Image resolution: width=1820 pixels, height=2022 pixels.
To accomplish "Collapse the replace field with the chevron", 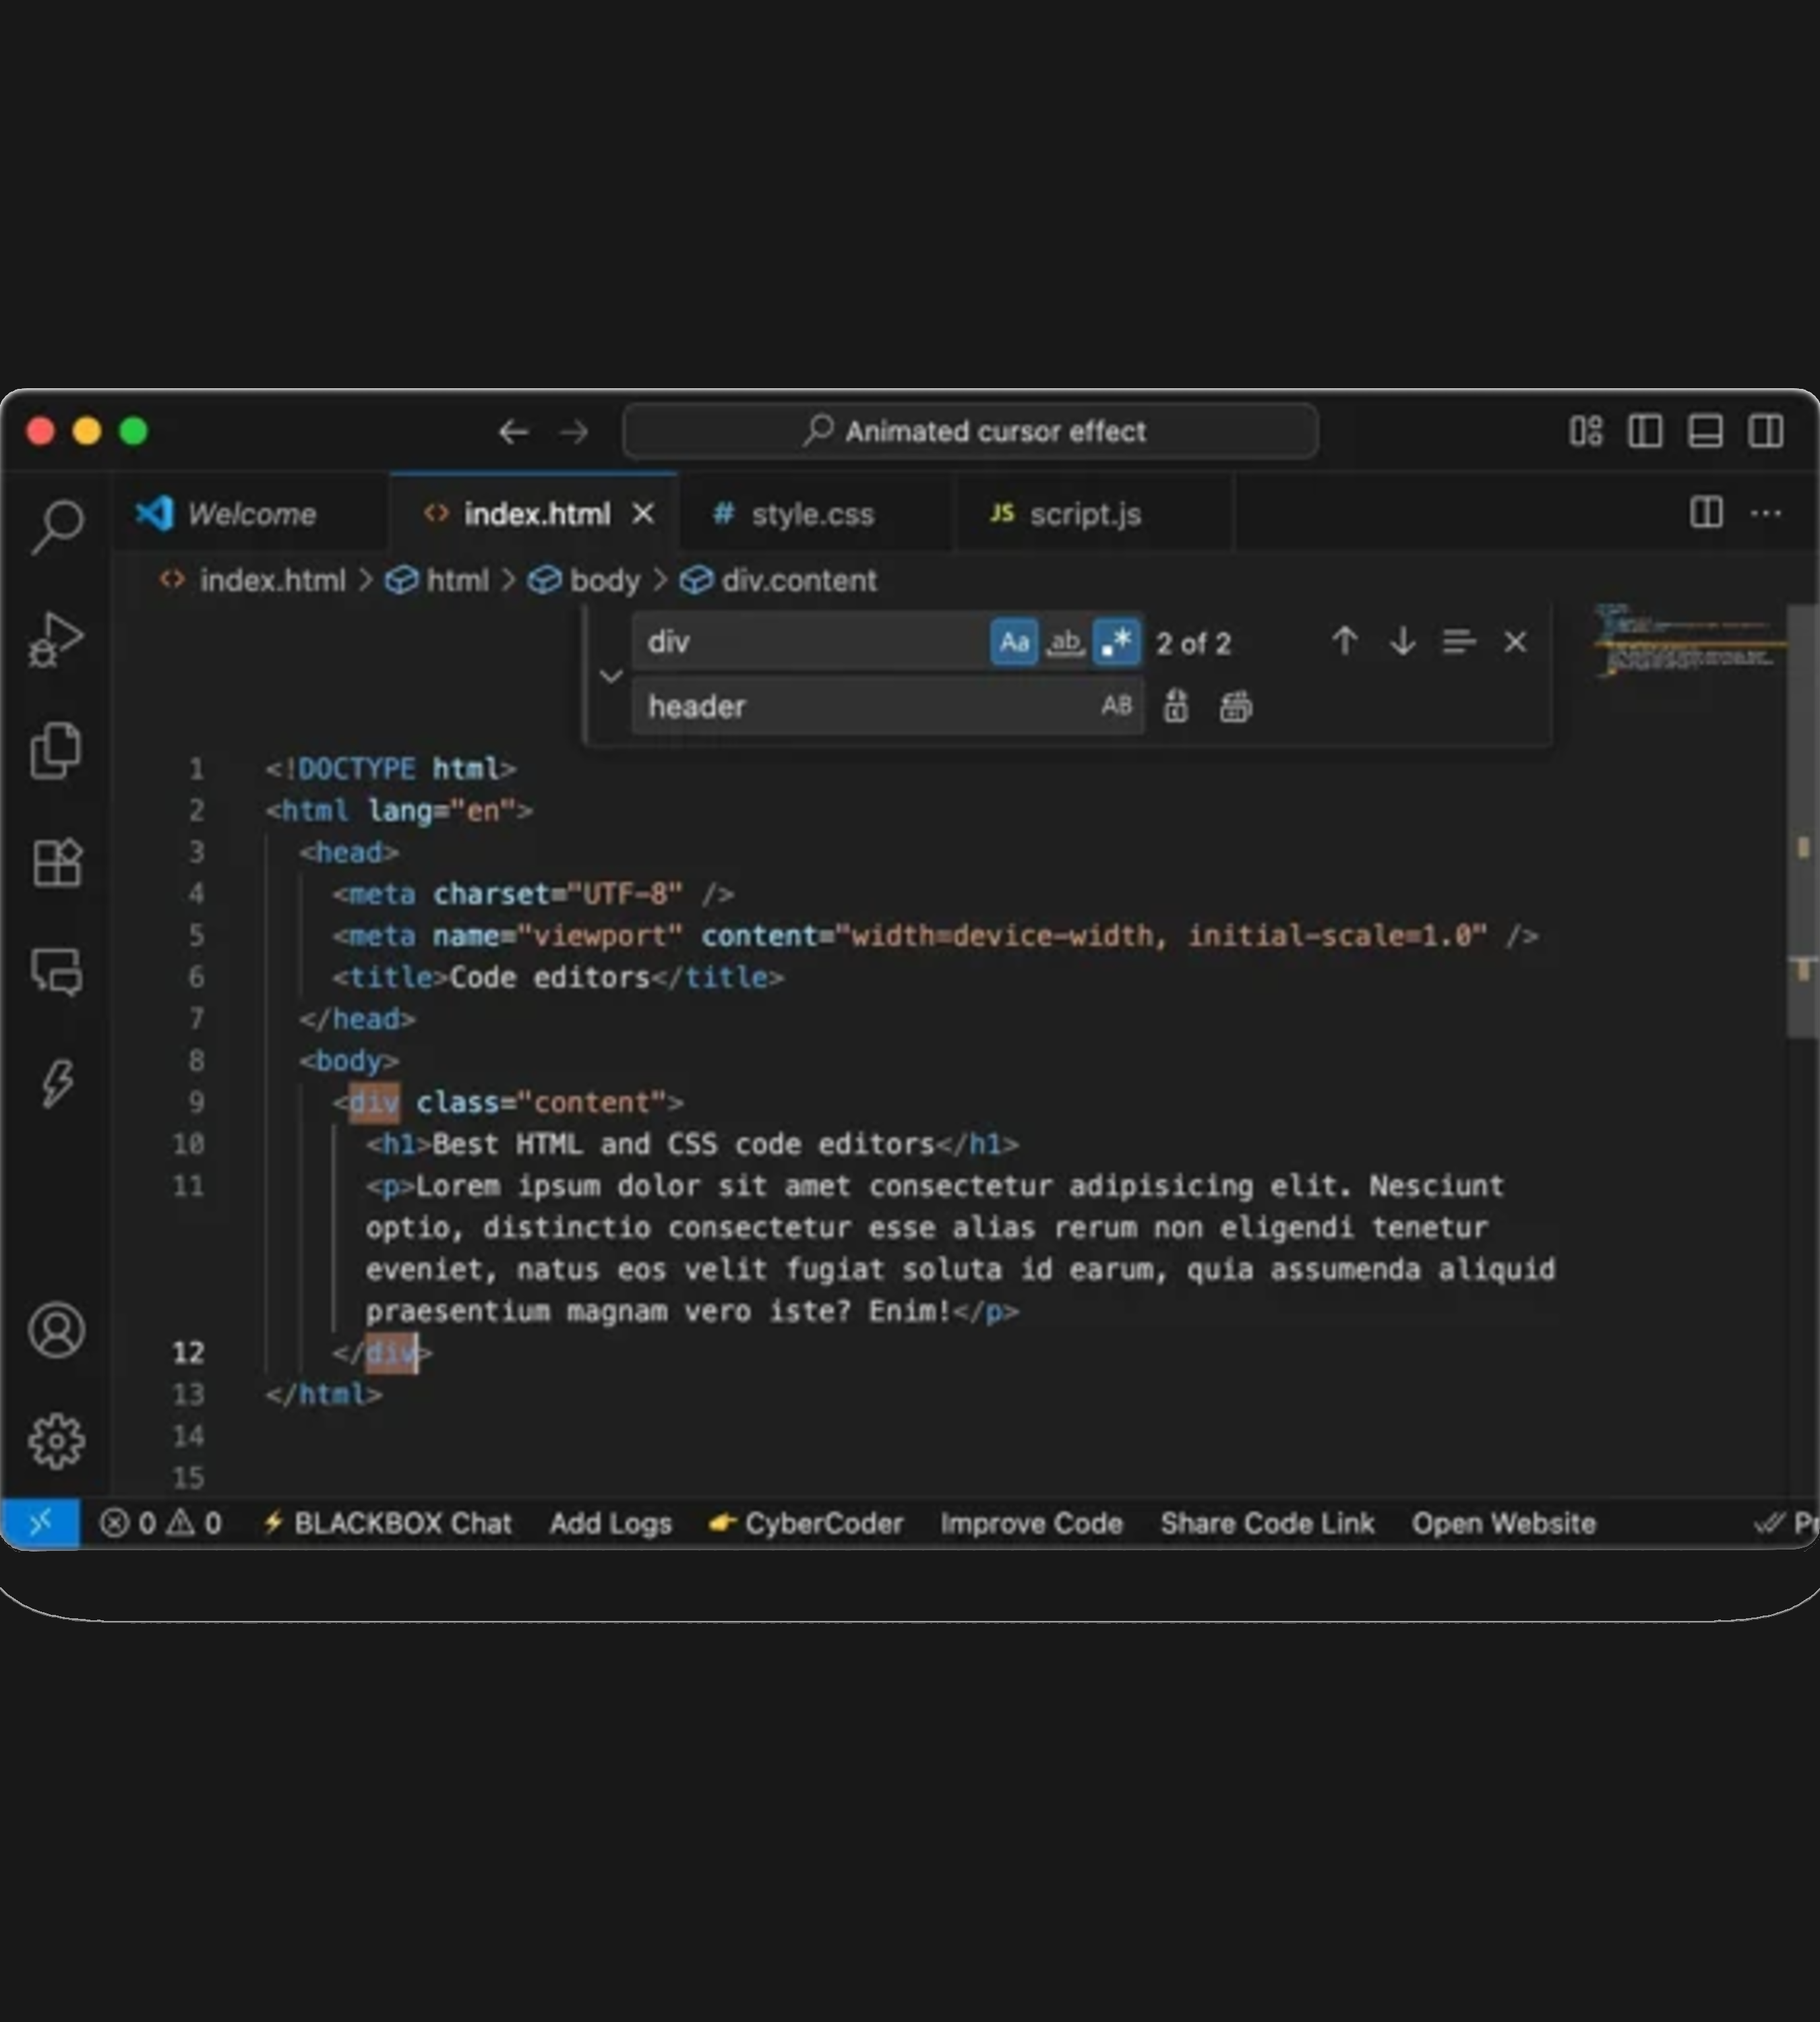I will tap(612, 676).
